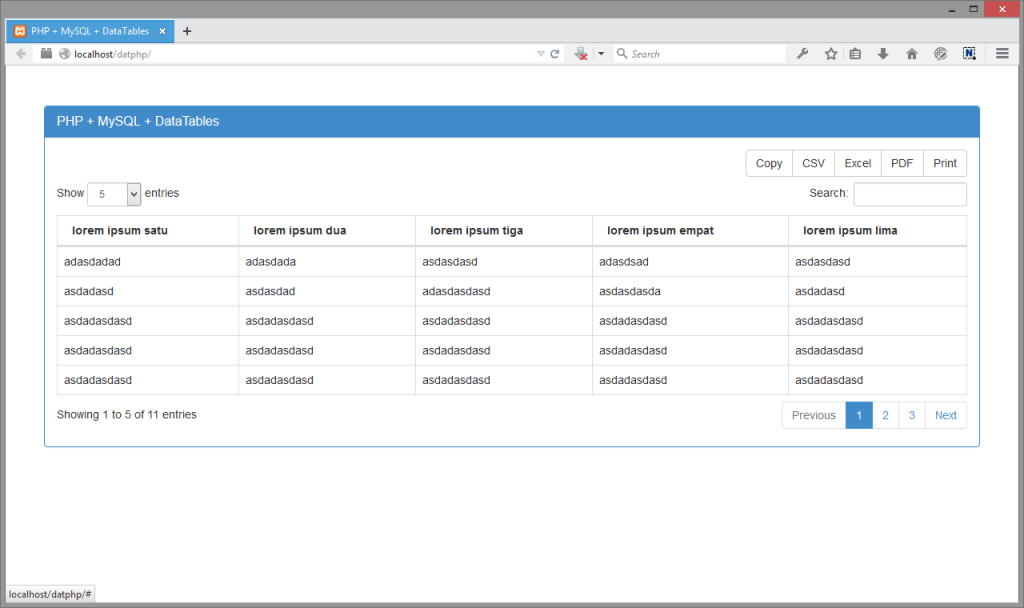1024x608 pixels.
Task: Click the globe icon on the toolbar
Action: pos(940,53)
